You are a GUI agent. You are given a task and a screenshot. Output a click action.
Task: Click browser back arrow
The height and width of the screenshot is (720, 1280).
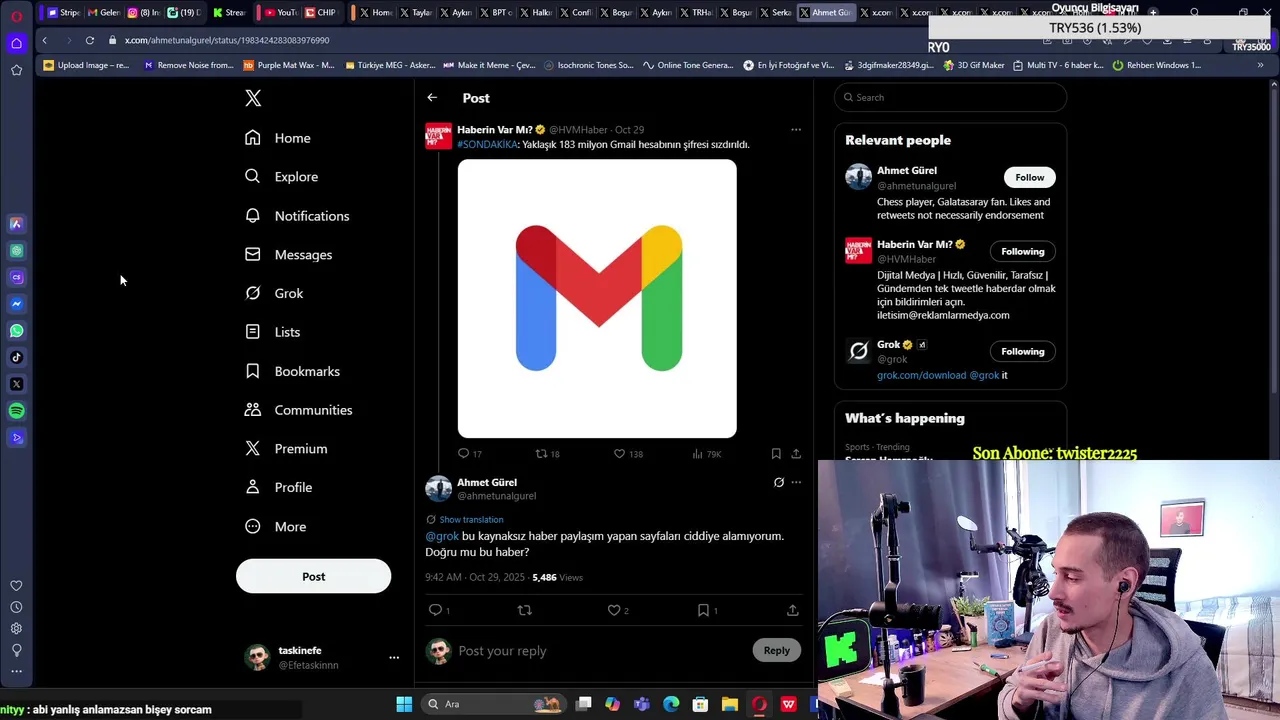pyautogui.click(x=44, y=40)
